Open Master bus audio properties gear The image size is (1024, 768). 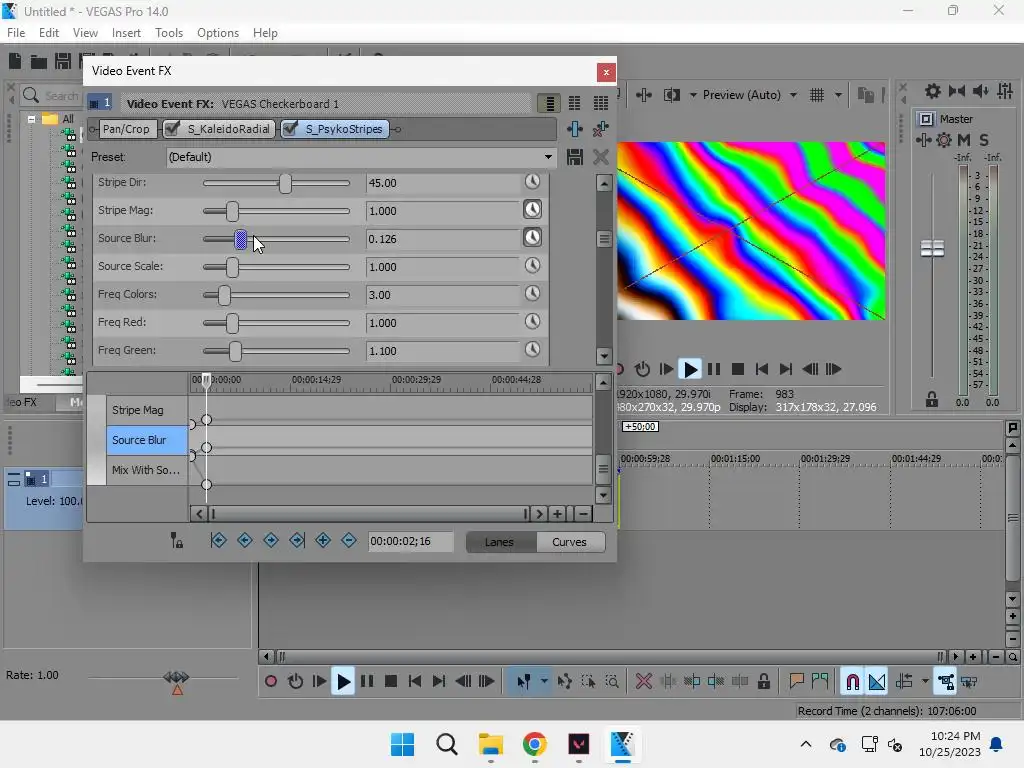click(944, 140)
